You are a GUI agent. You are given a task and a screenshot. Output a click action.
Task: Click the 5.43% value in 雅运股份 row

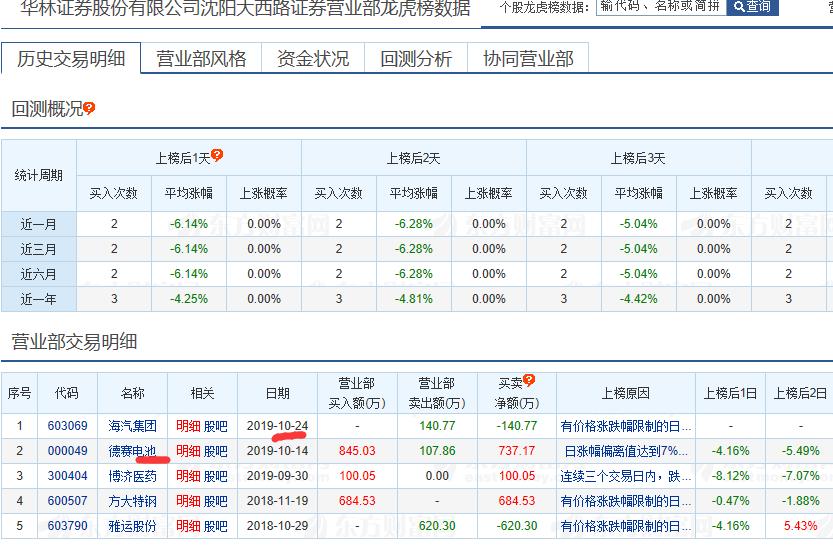point(800,525)
